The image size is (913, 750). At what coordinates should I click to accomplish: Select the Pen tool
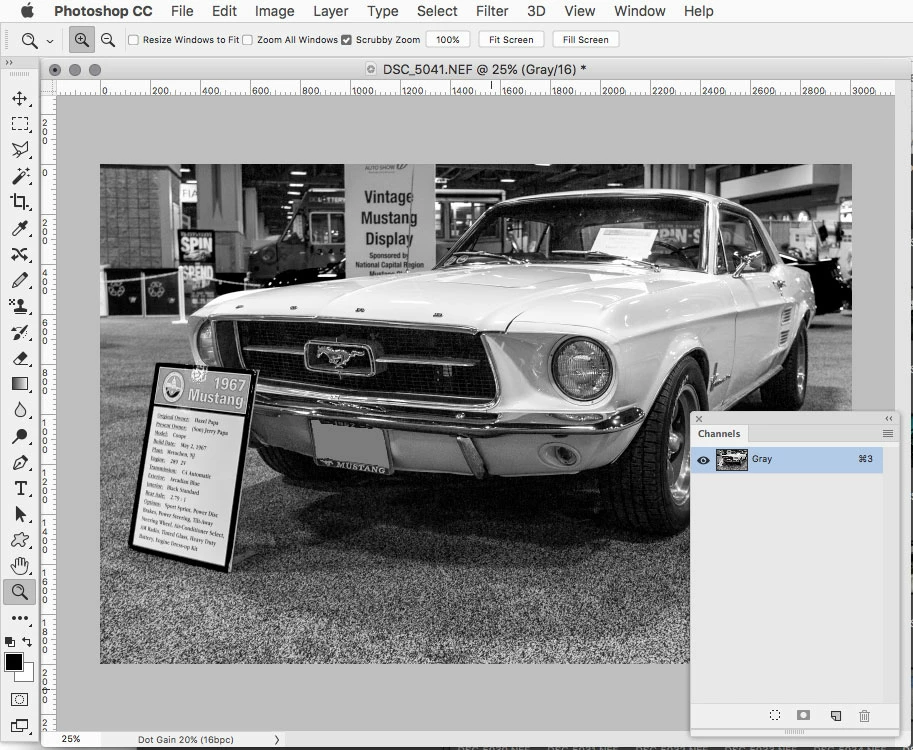(20, 462)
